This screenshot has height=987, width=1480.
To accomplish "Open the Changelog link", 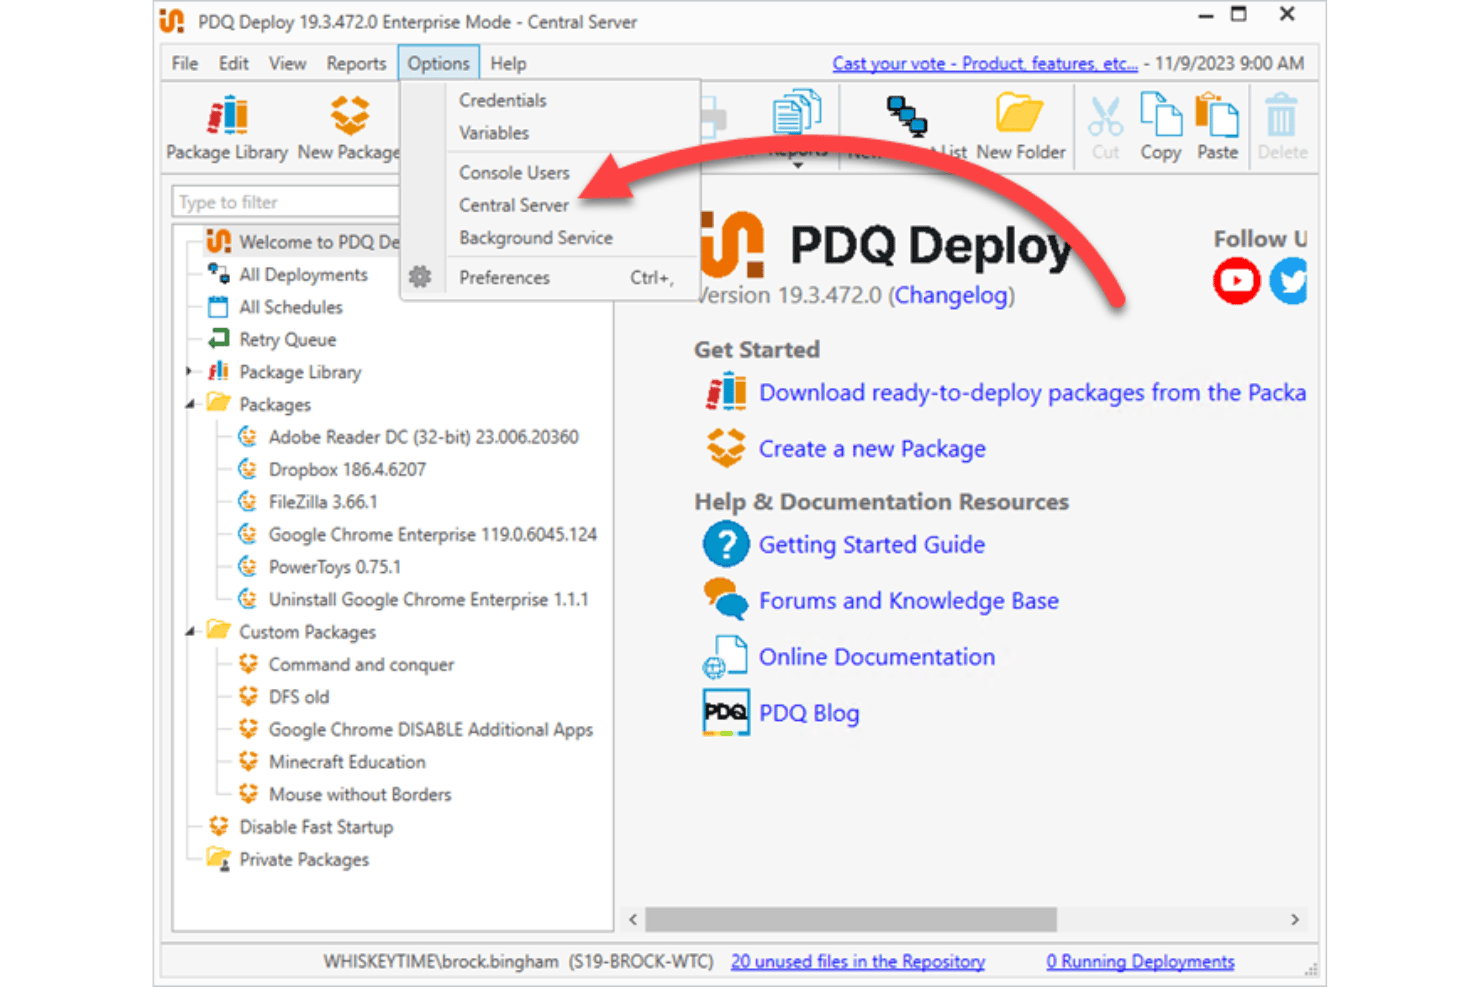I will point(951,295).
